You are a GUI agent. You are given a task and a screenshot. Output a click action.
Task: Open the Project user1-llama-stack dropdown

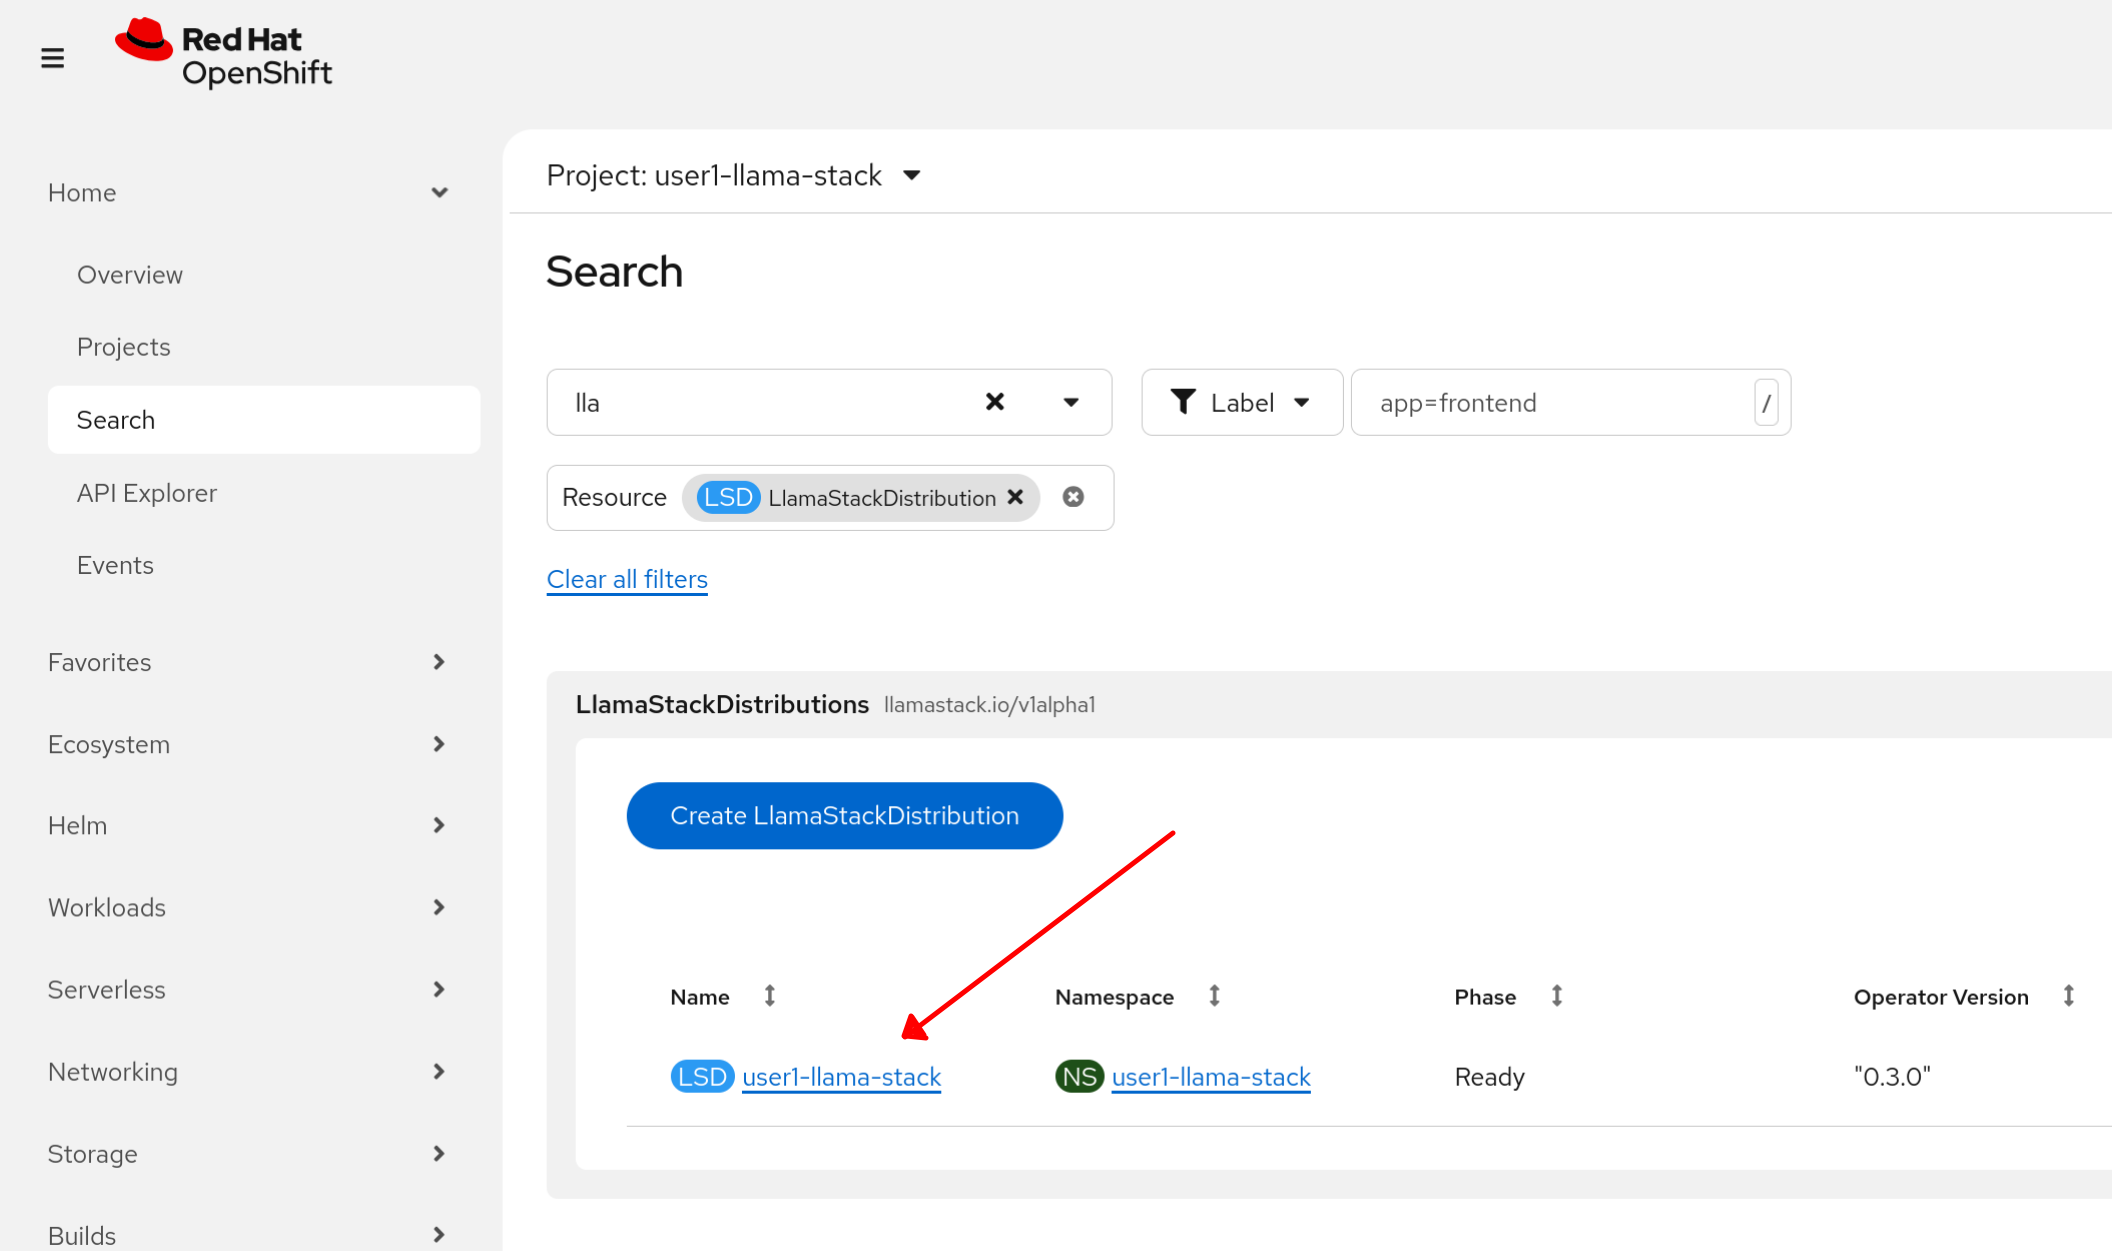click(733, 175)
